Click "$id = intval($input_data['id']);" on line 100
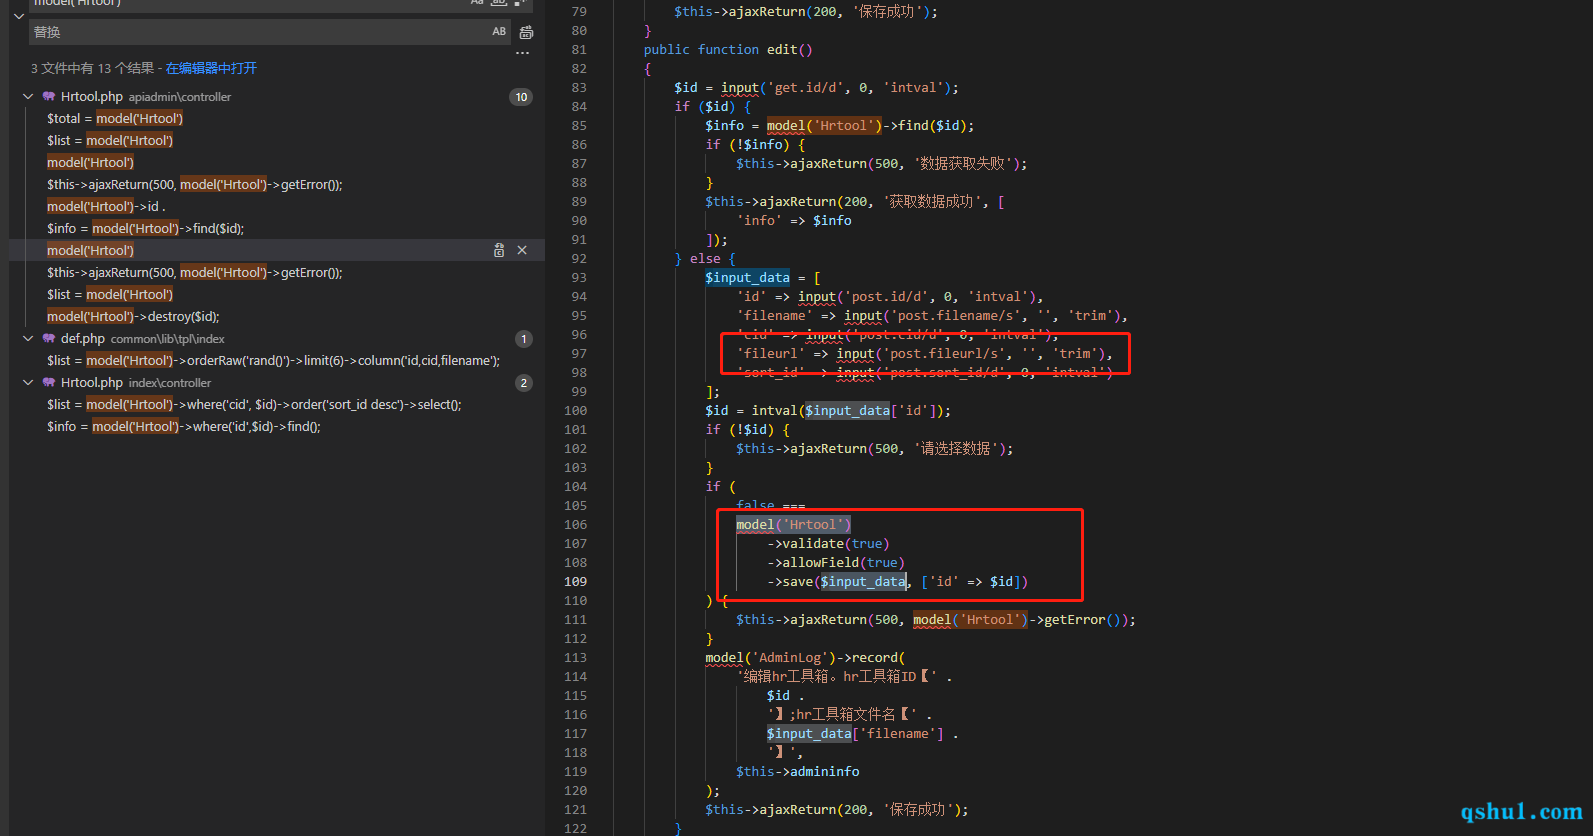 click(828, 411)
